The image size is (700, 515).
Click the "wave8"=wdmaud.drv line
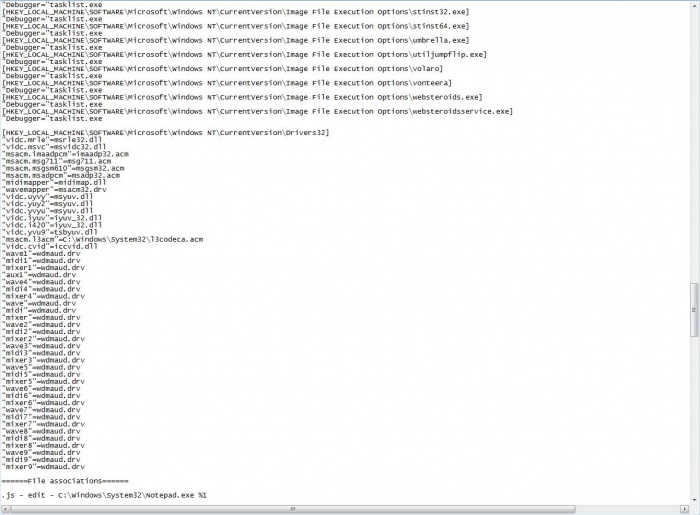41,432
